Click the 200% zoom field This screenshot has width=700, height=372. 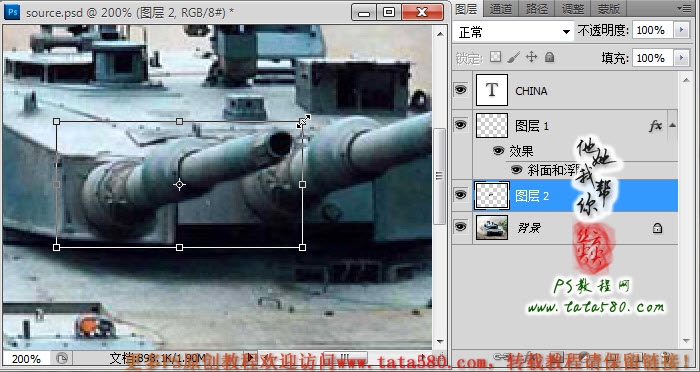tap(26, 359)
